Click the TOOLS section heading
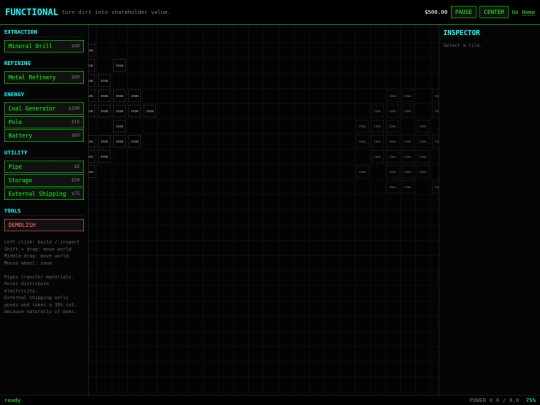This screenshot has height=405, width=540. [x=12, y=211]
